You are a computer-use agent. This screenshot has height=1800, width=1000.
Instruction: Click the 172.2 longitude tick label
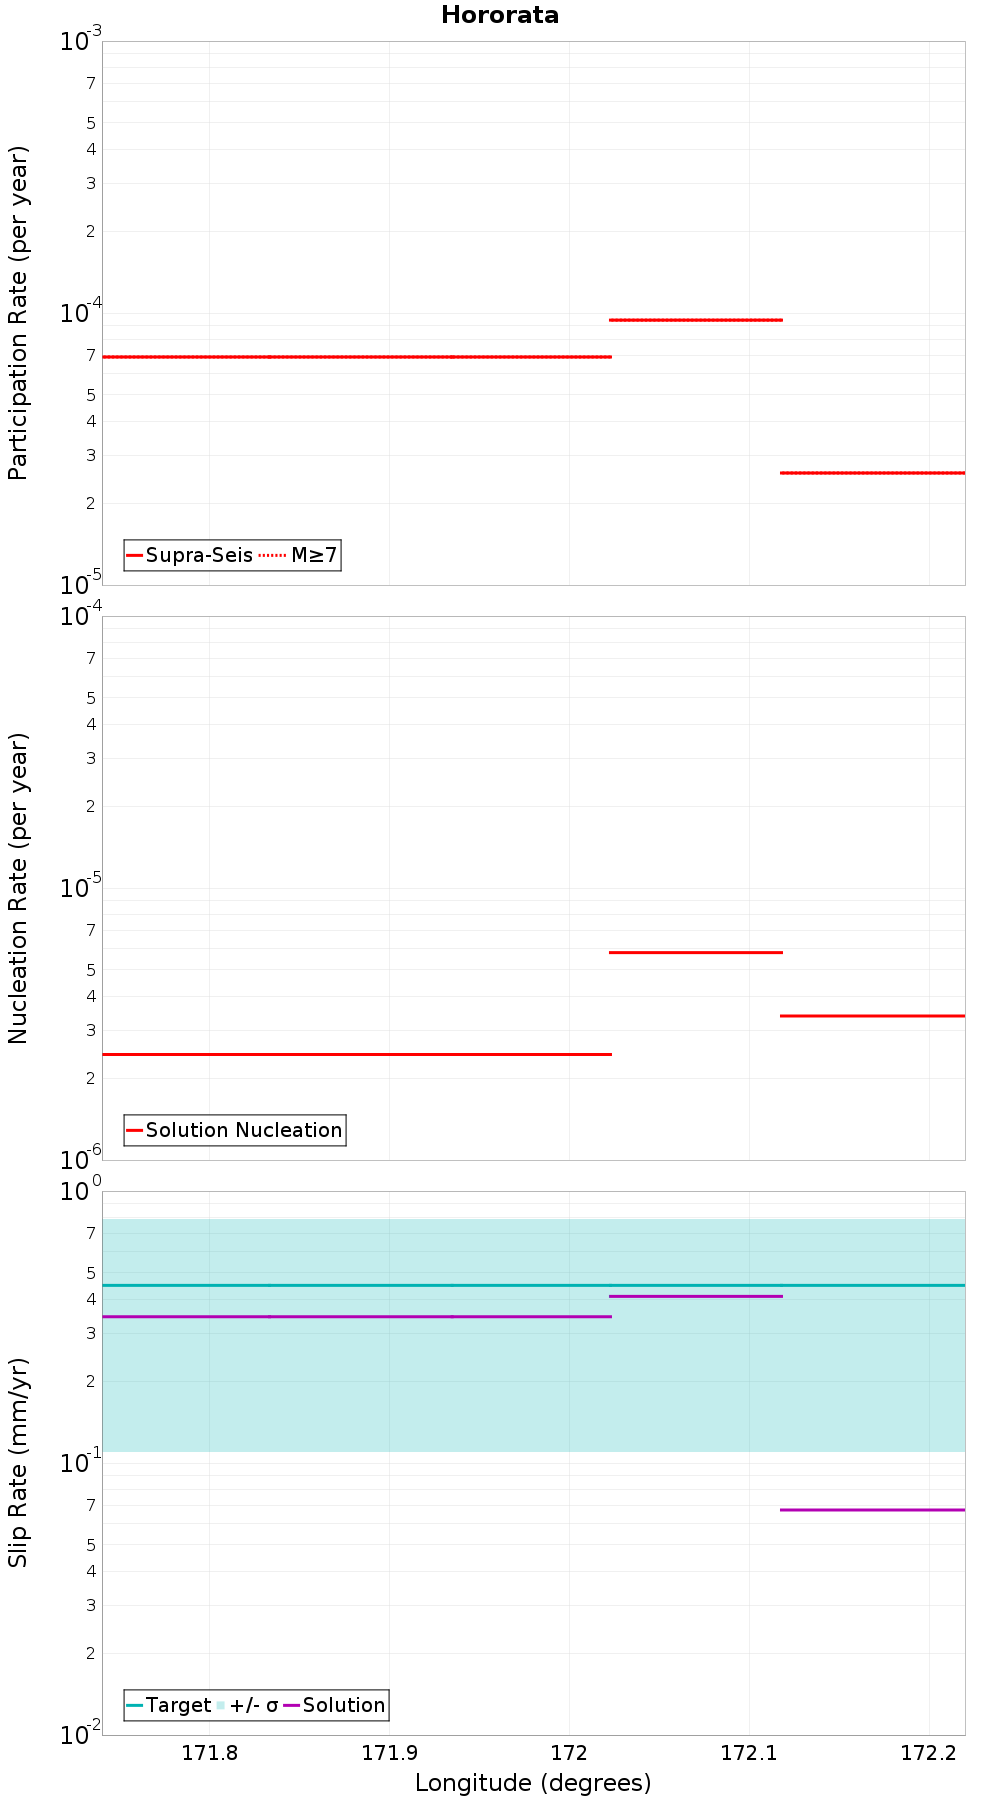pyautogui.click(x=928, y=1753)
